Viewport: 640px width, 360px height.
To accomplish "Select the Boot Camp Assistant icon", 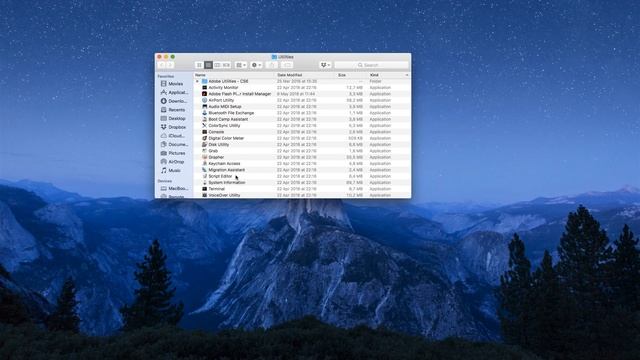I will coord(204,119).
